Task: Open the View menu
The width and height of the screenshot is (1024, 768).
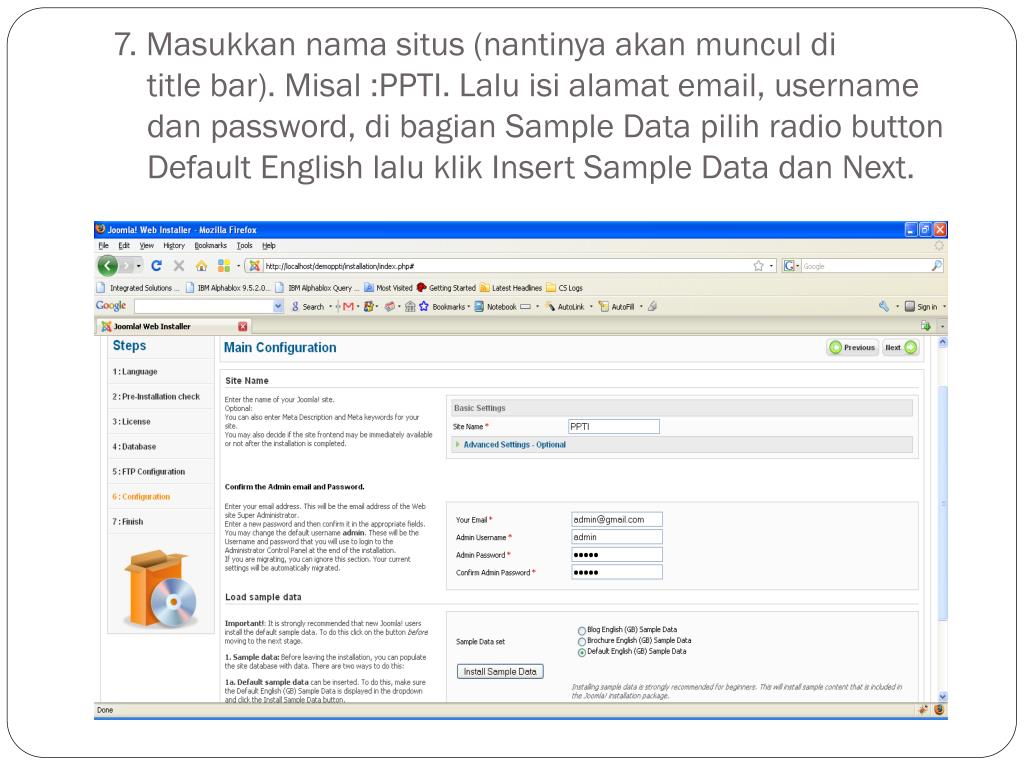Action: click(146, 246)
